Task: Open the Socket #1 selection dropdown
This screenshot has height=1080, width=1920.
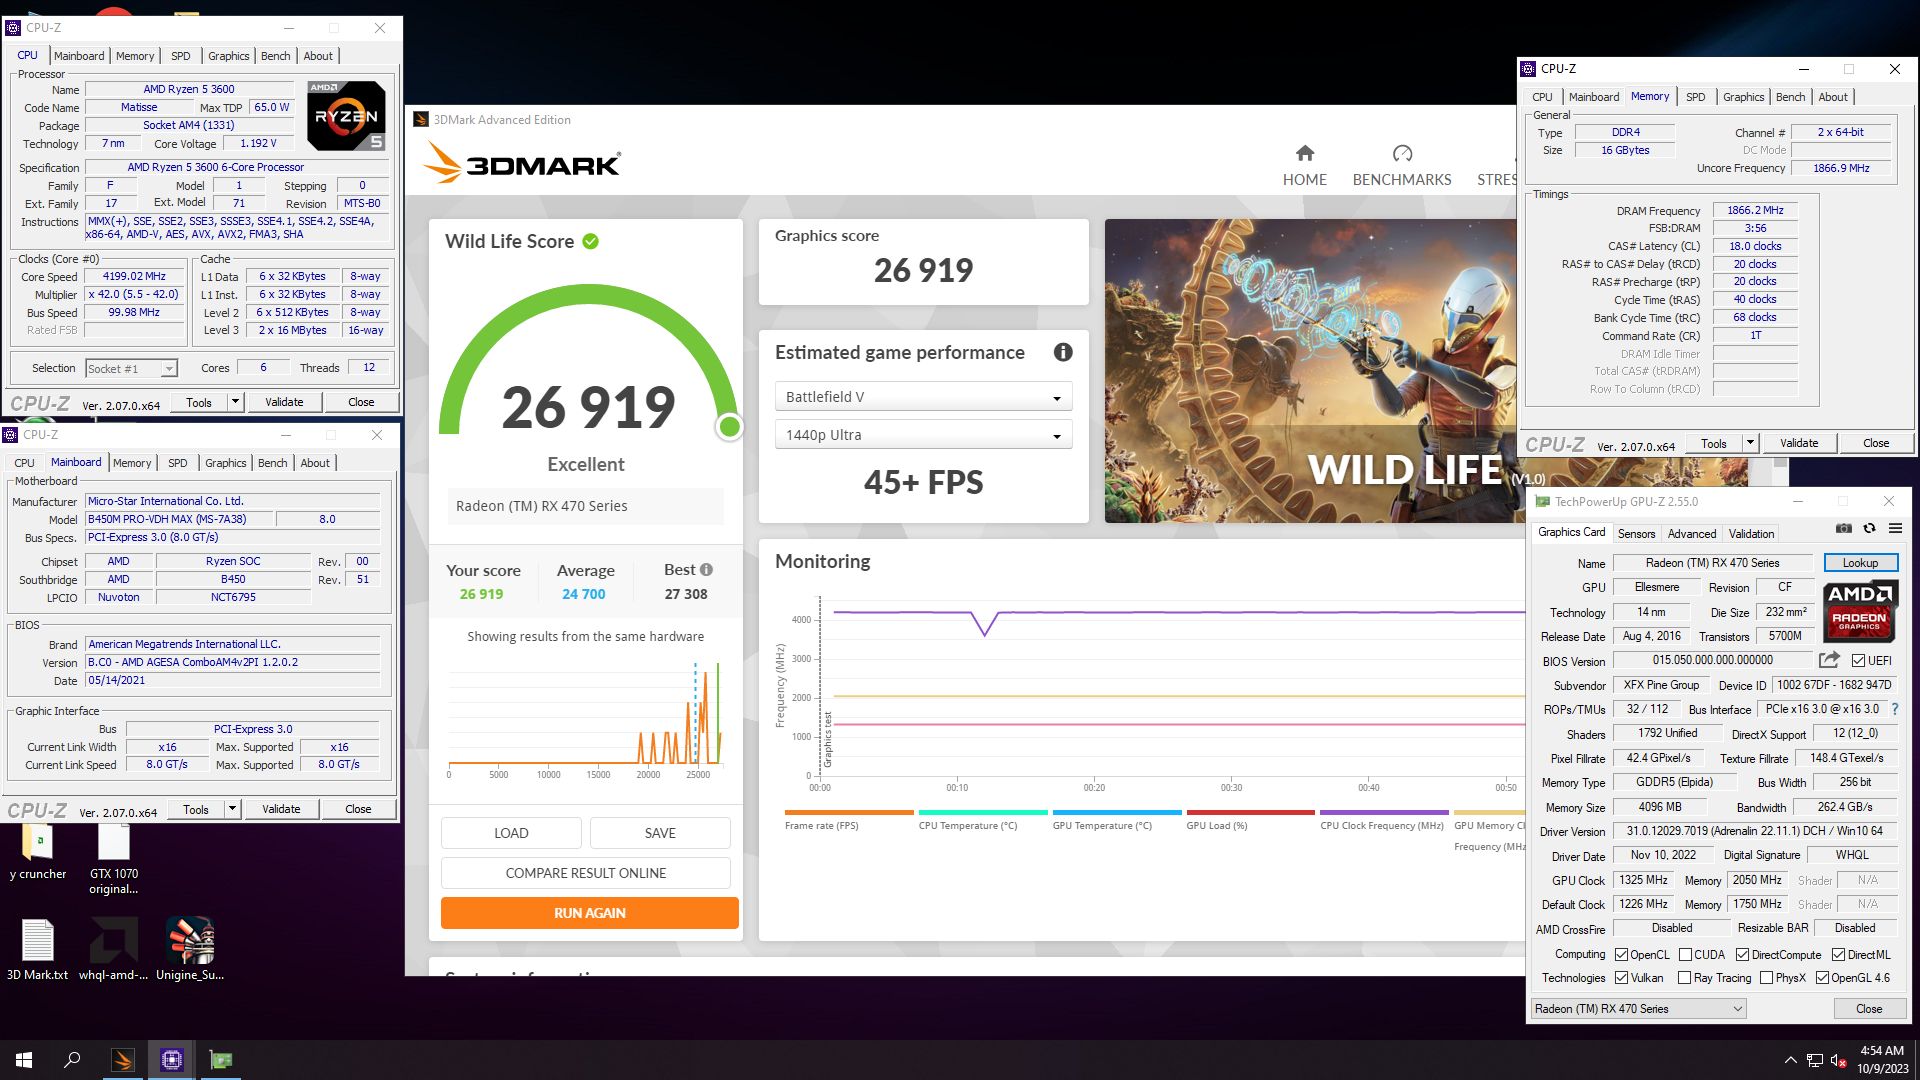Action: pos(131,369)
